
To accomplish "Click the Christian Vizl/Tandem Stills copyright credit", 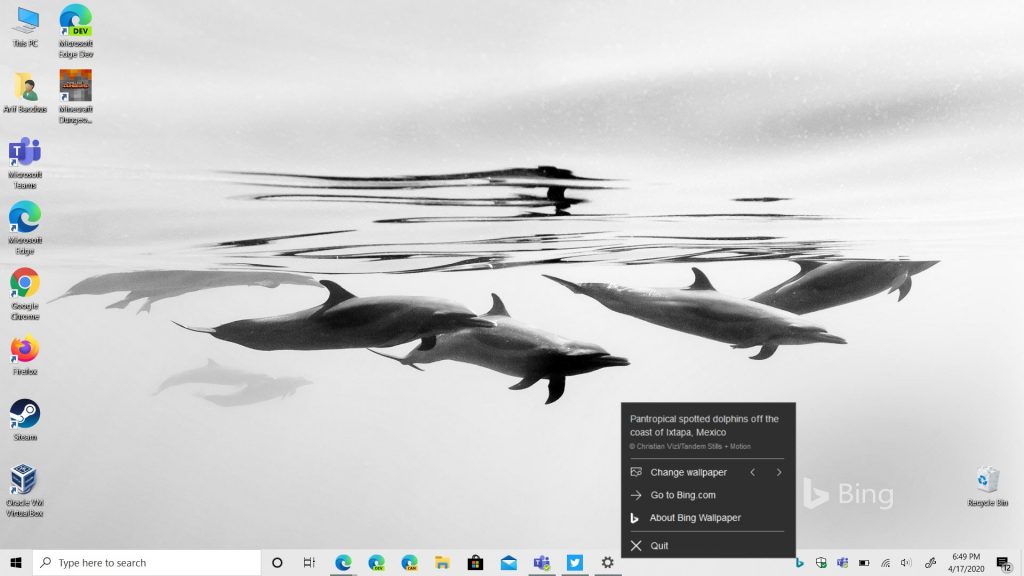I will click(x=690, y=447).
